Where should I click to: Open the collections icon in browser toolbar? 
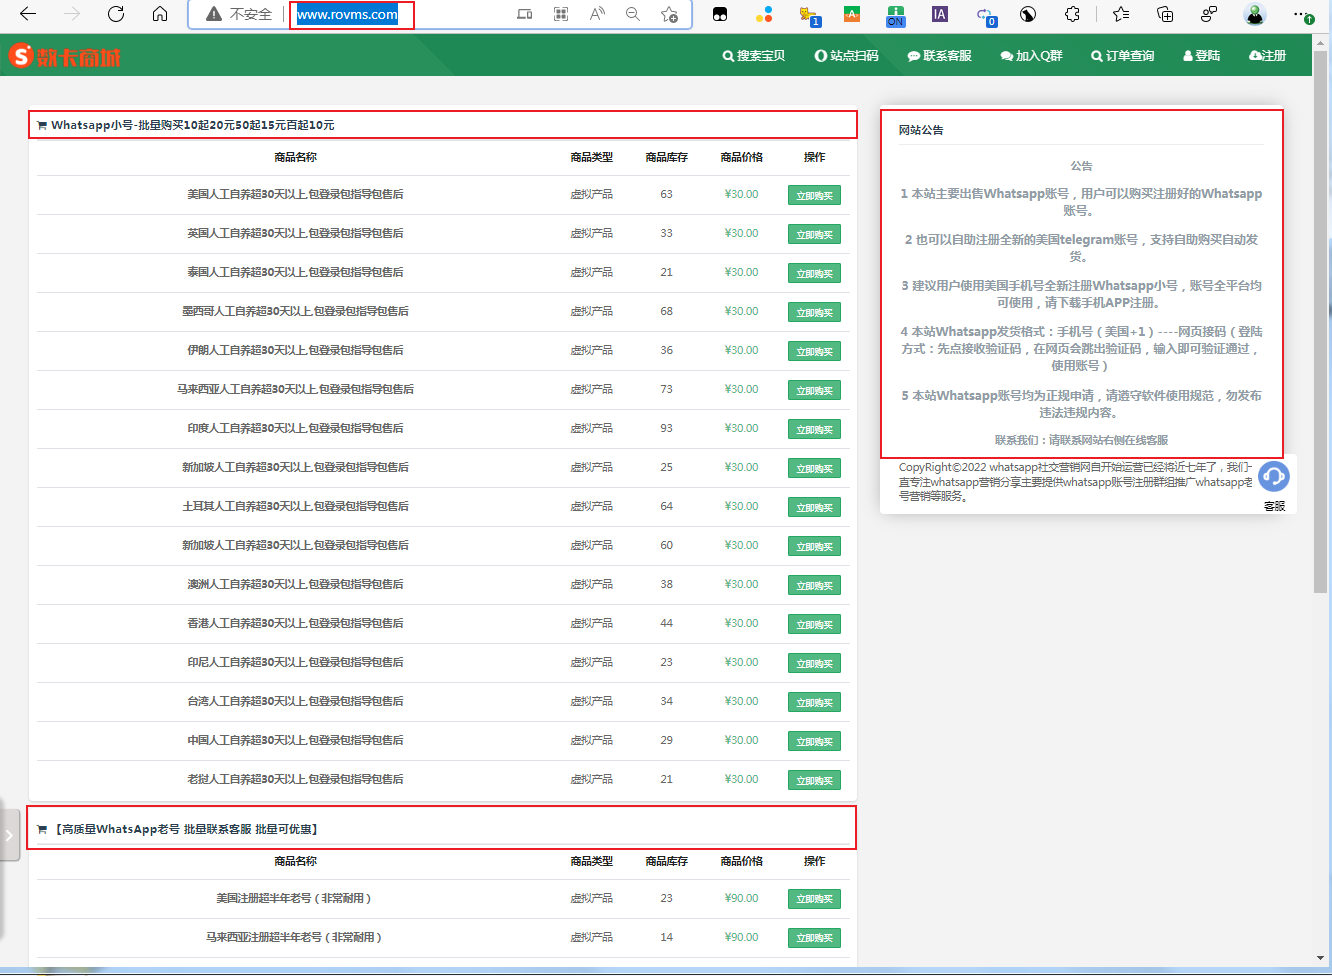tap(1165, 14)
